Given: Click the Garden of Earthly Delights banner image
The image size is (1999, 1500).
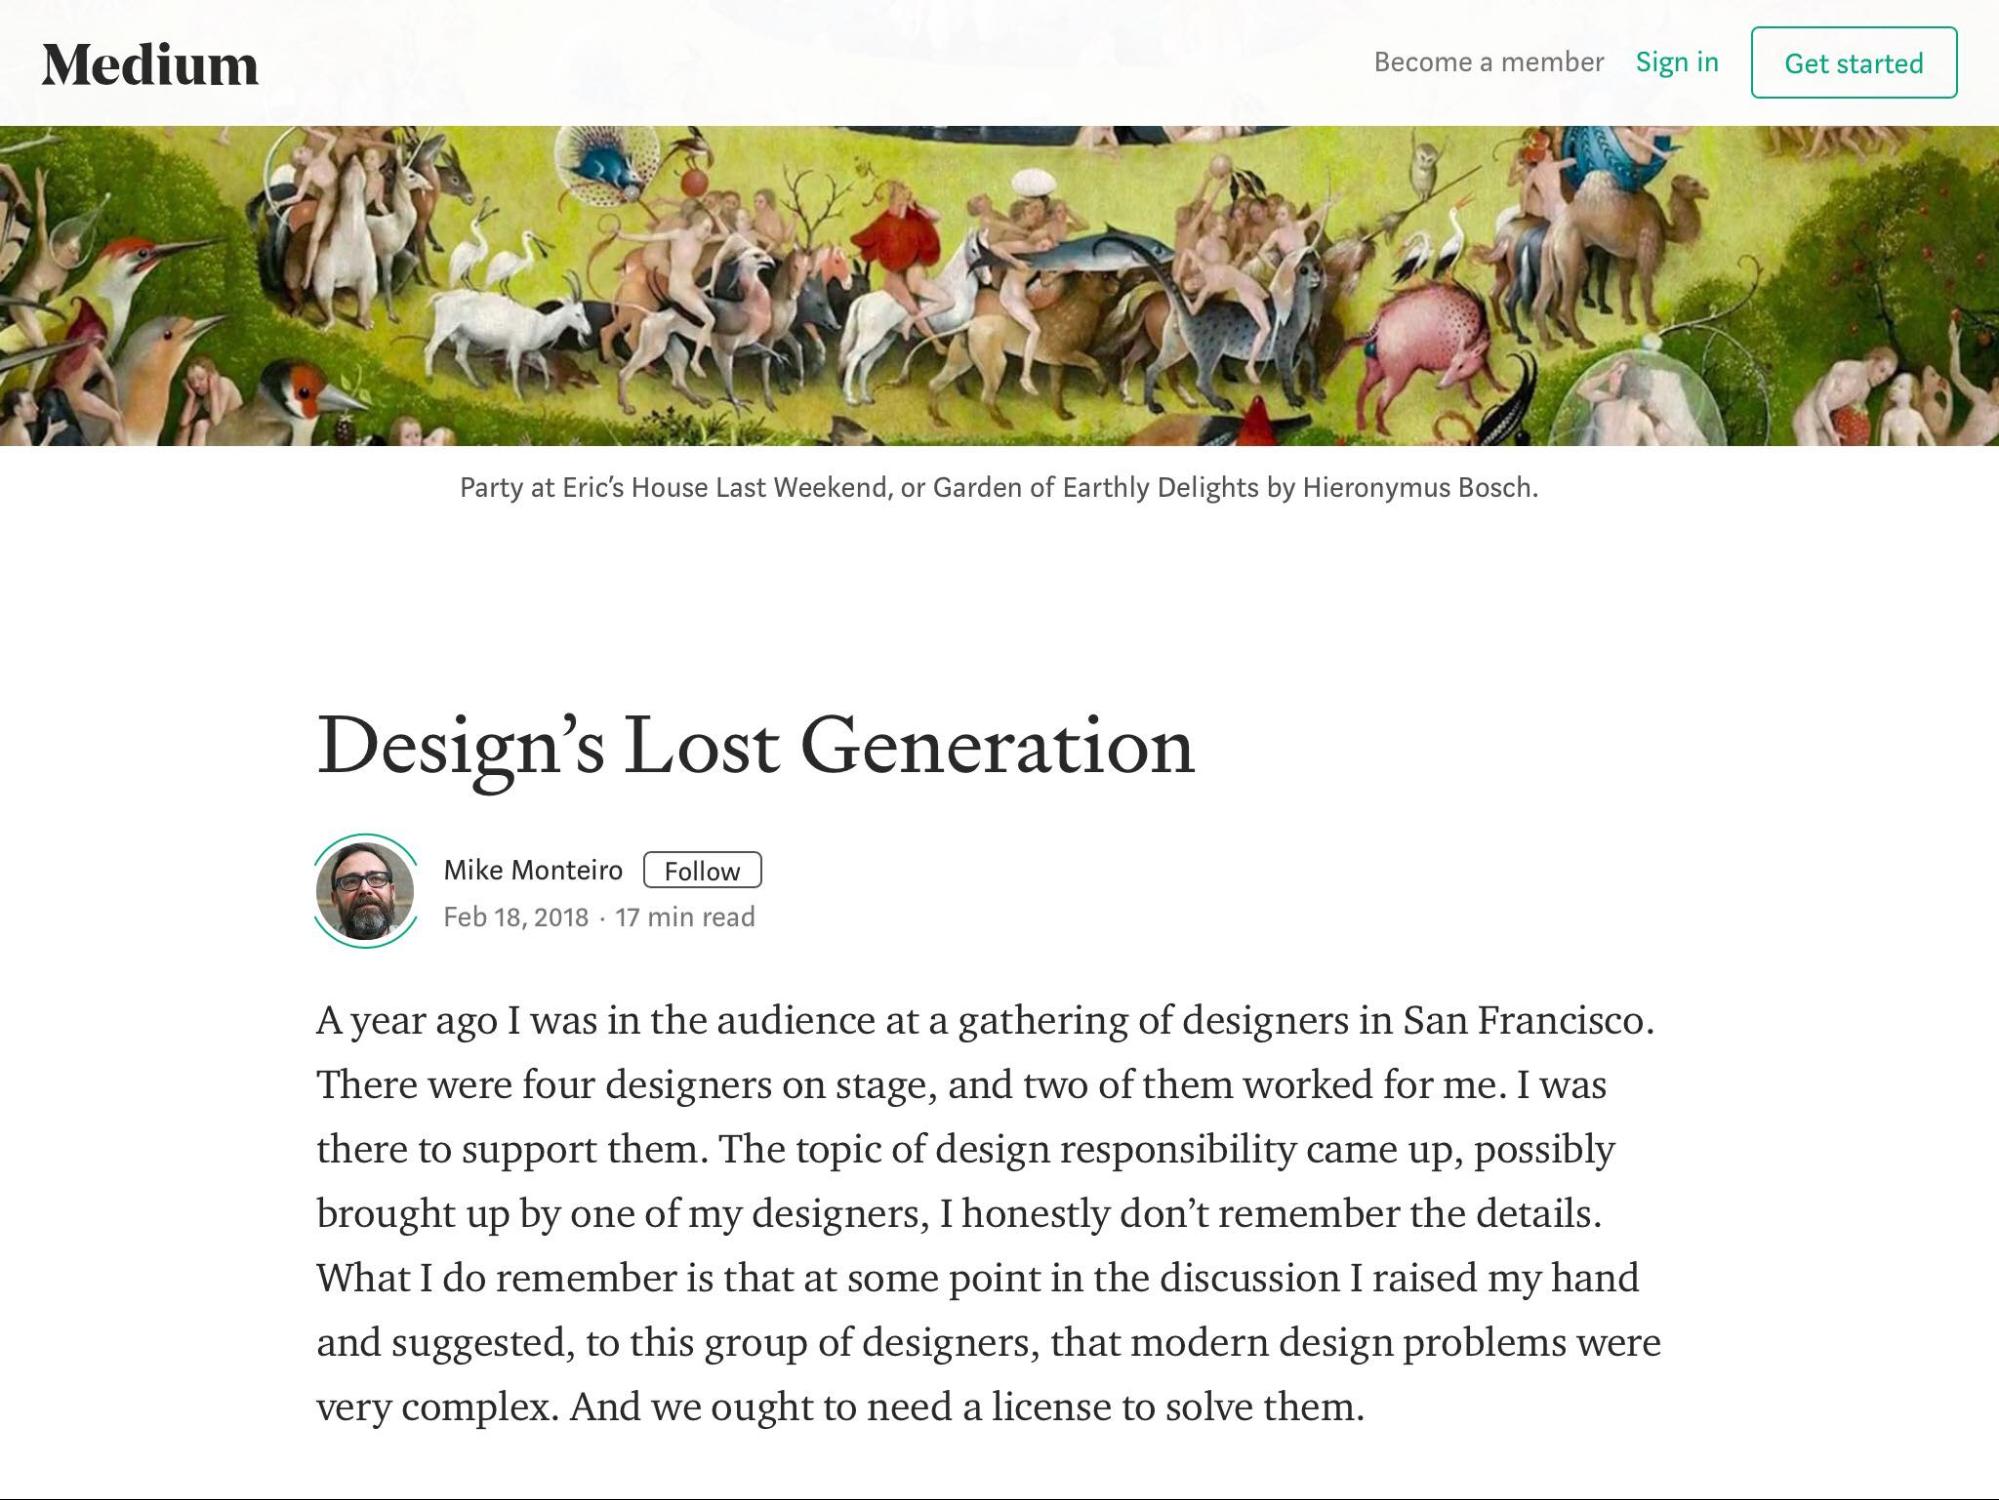Looking at the screenshot, I should click(999, 286).
